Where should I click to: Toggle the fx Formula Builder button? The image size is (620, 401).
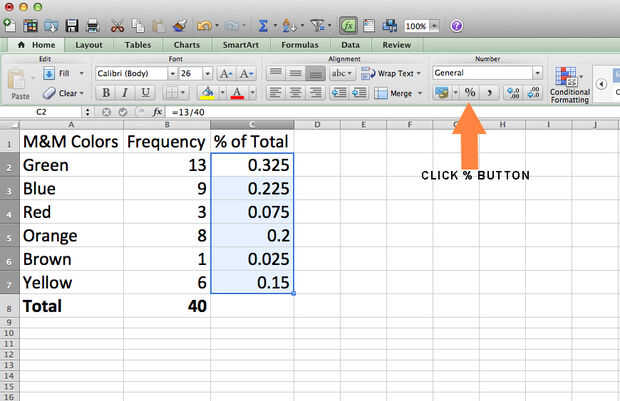348,26
